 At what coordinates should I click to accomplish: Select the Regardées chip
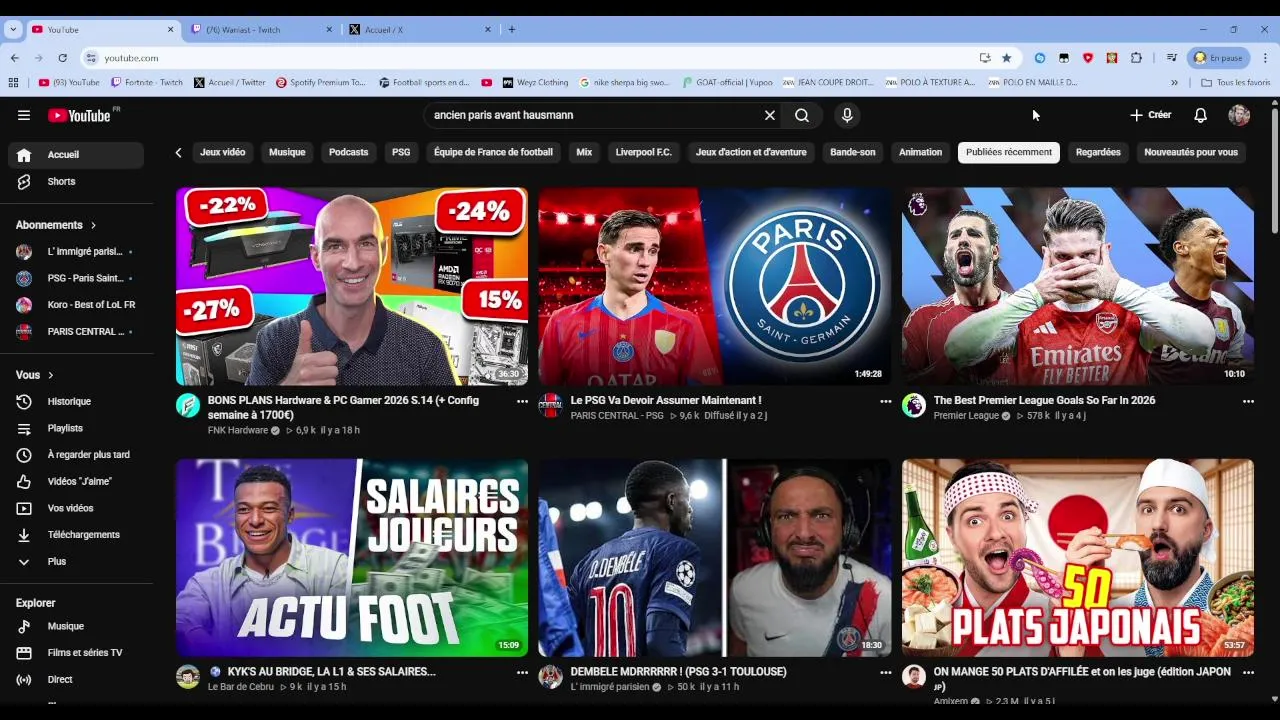tap(1098, 153)
